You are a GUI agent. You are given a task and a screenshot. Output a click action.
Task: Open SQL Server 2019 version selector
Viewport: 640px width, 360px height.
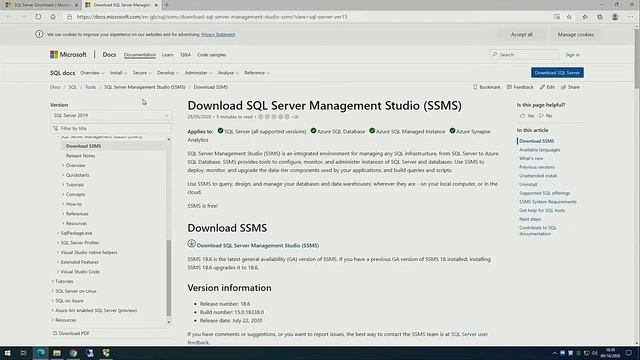pos(111,116)
